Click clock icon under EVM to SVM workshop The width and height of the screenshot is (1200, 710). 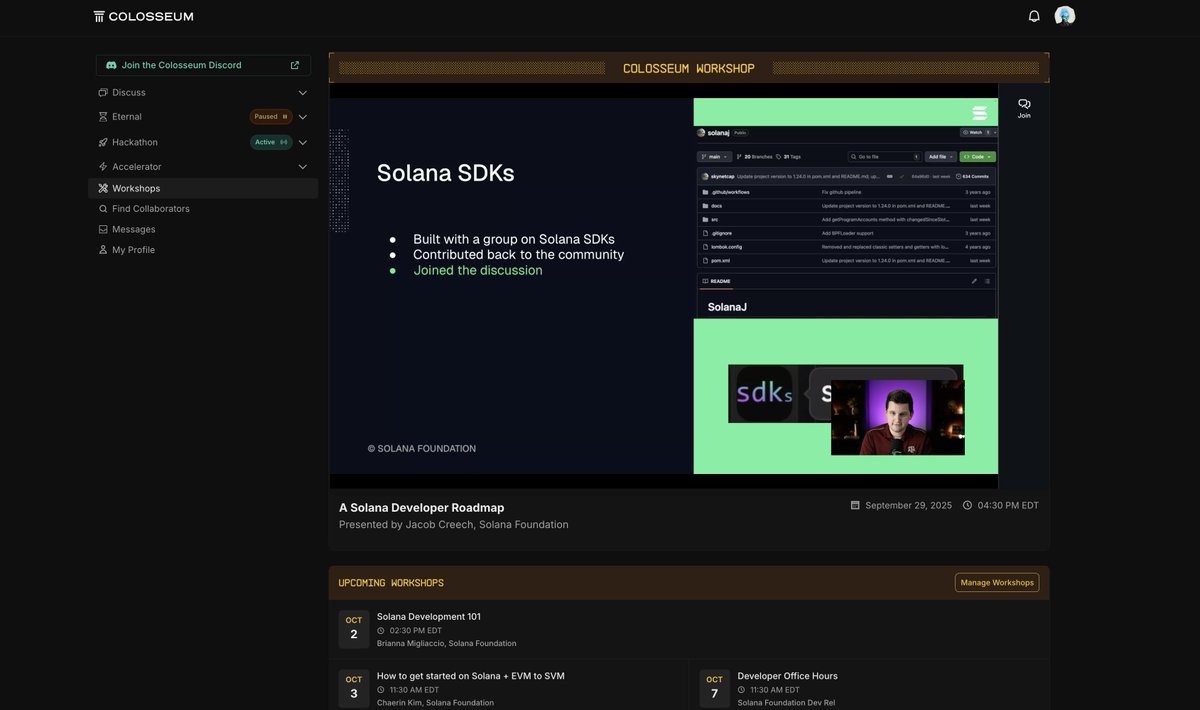click(381, 690)
